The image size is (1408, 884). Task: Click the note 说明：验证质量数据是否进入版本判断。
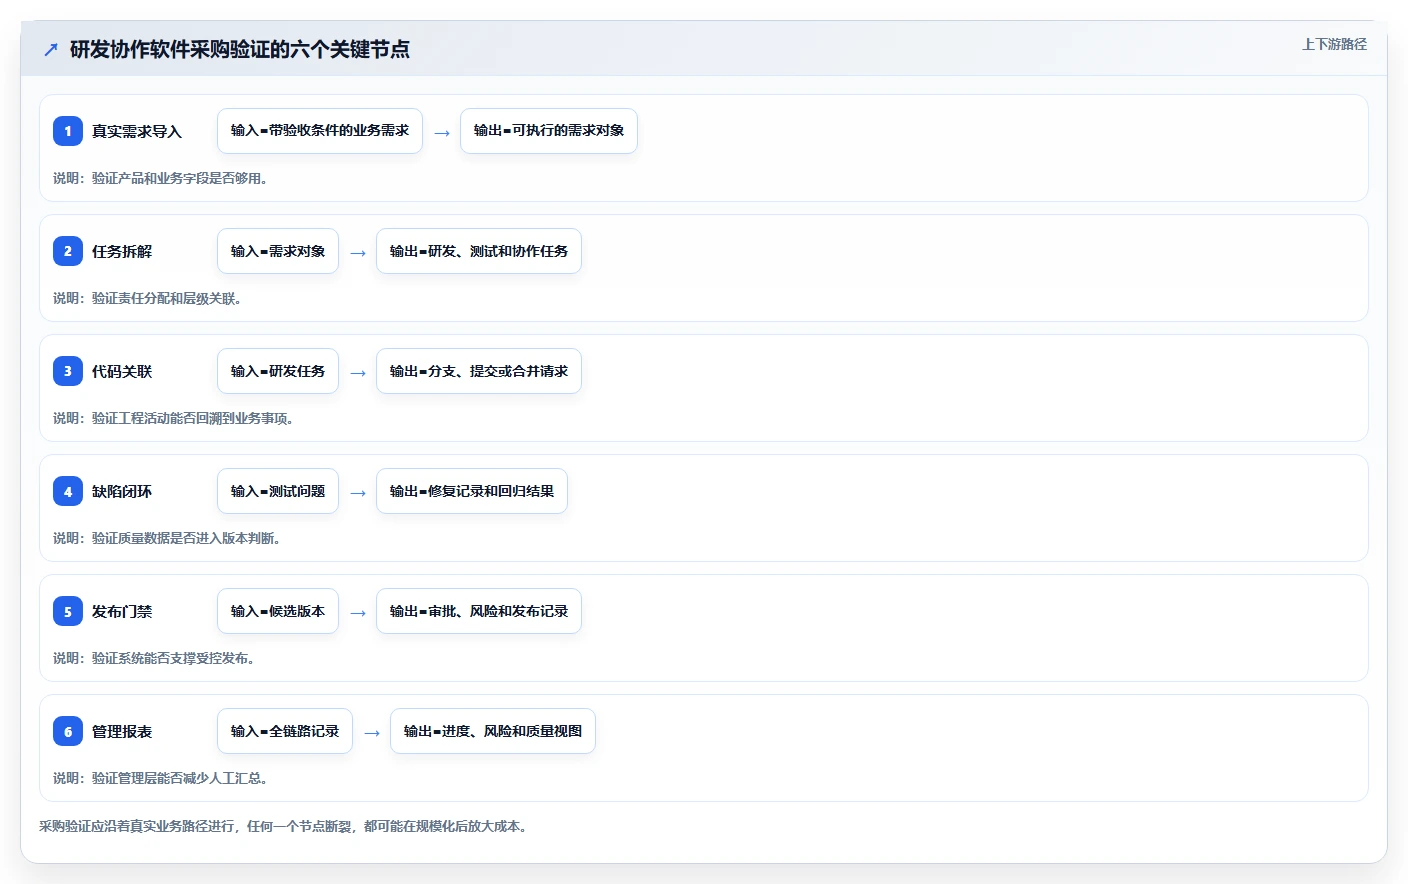tap(167, 538)
